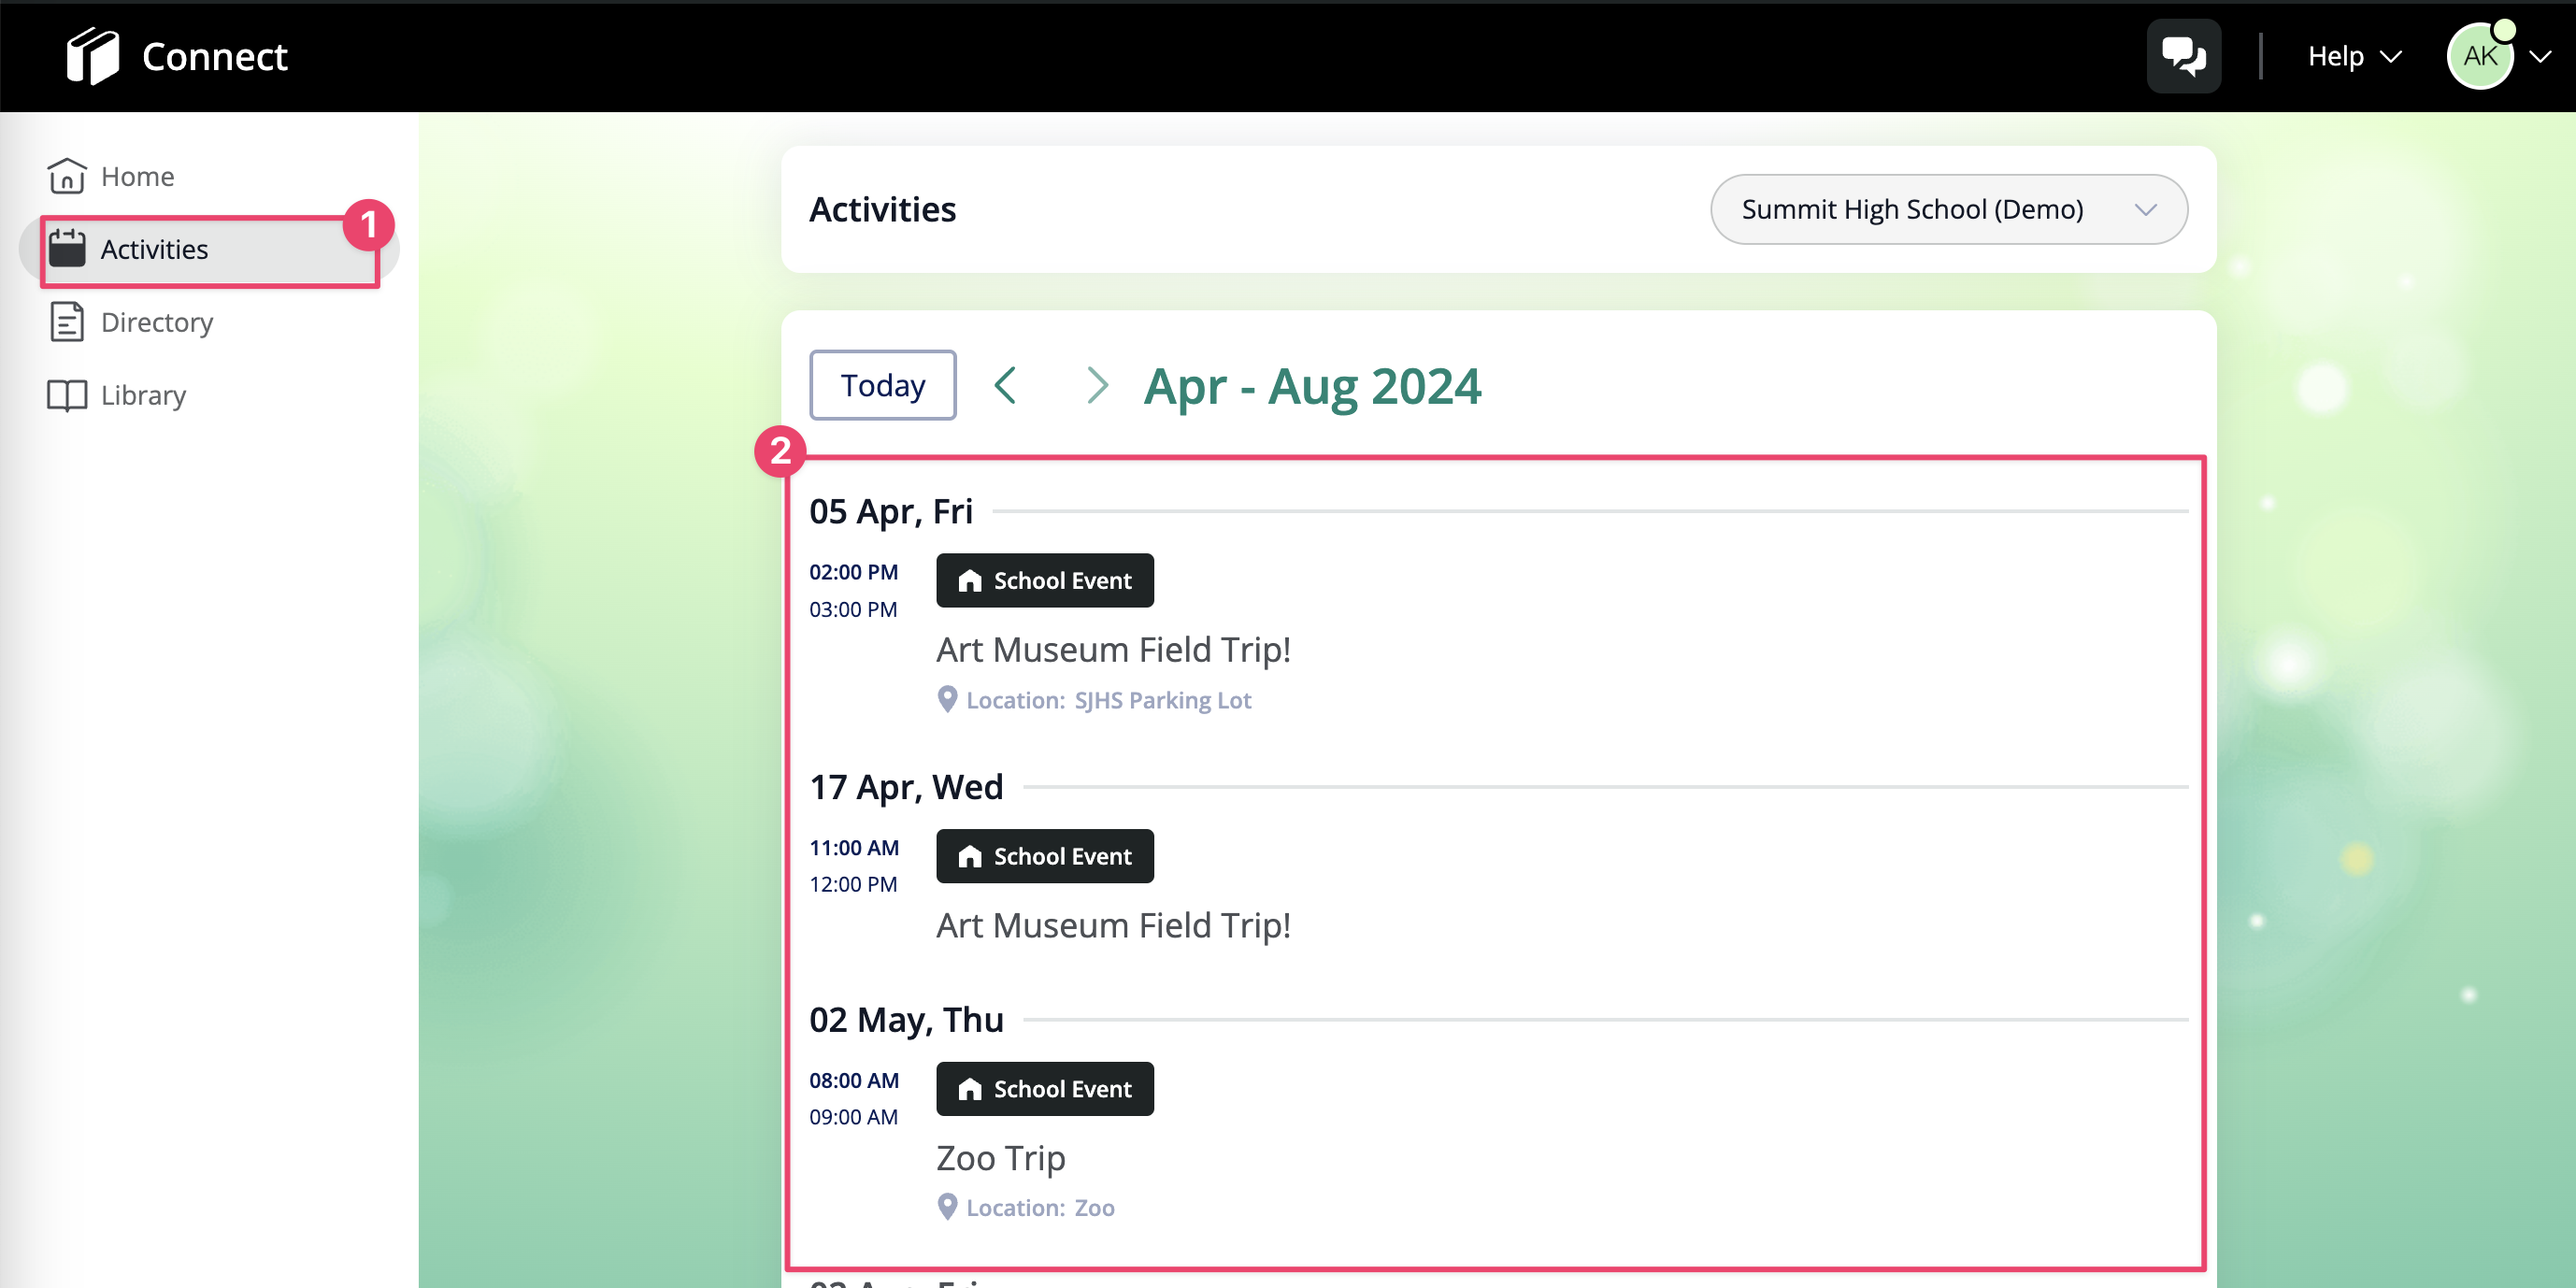Click the Activities calendar icon

coord(67,248)
